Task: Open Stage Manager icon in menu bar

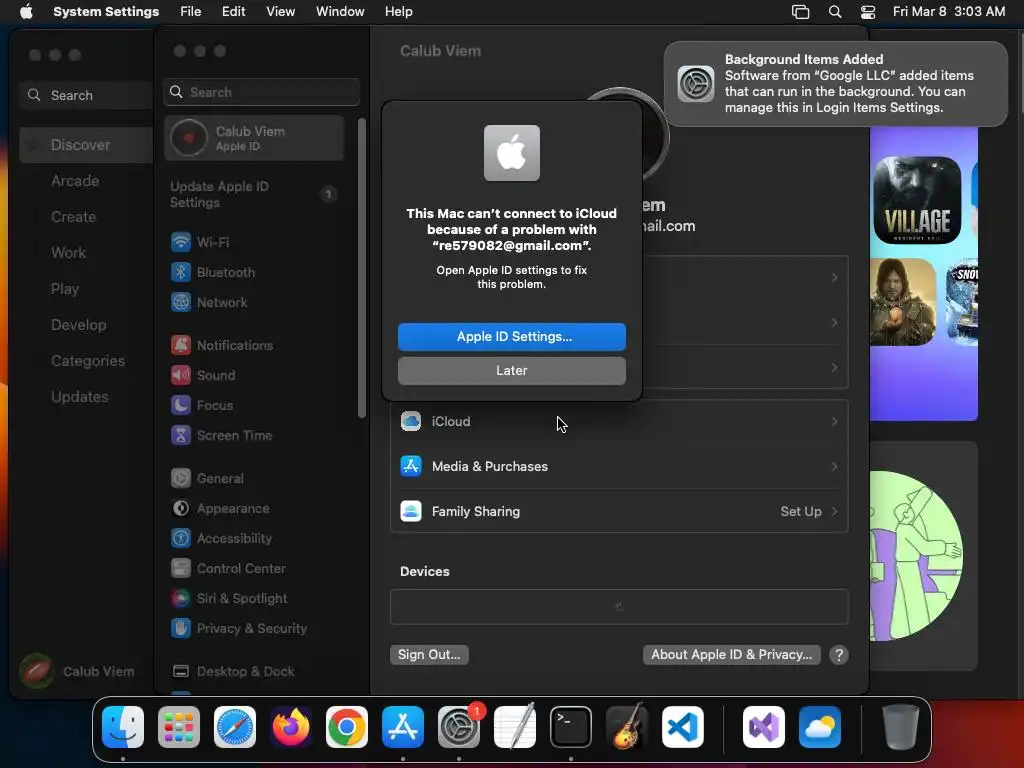Action: coord(801,12)
